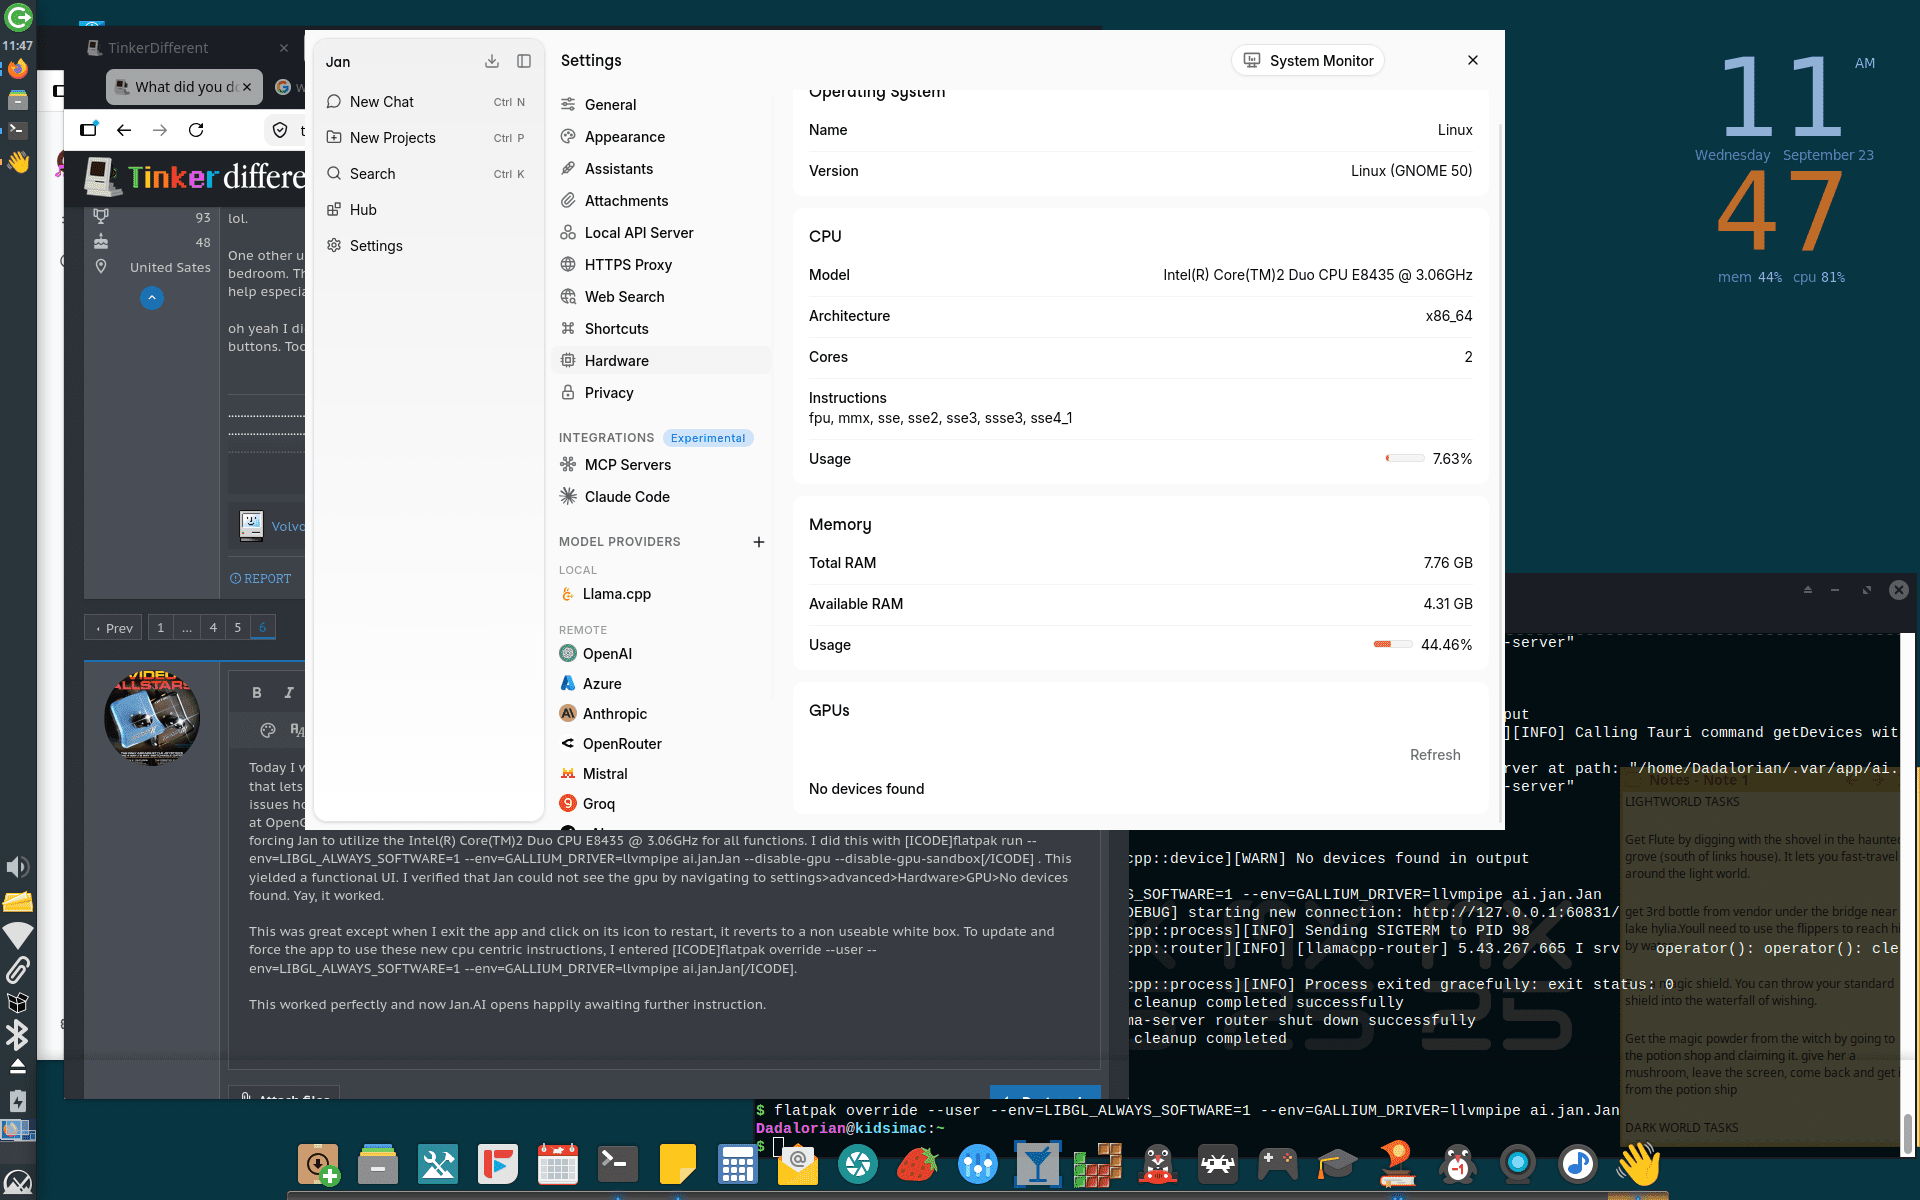Image resolution: width=1920 pixels, height=1200 pixels.
Task: Open Appearance settings section
Action: [661, 137]
